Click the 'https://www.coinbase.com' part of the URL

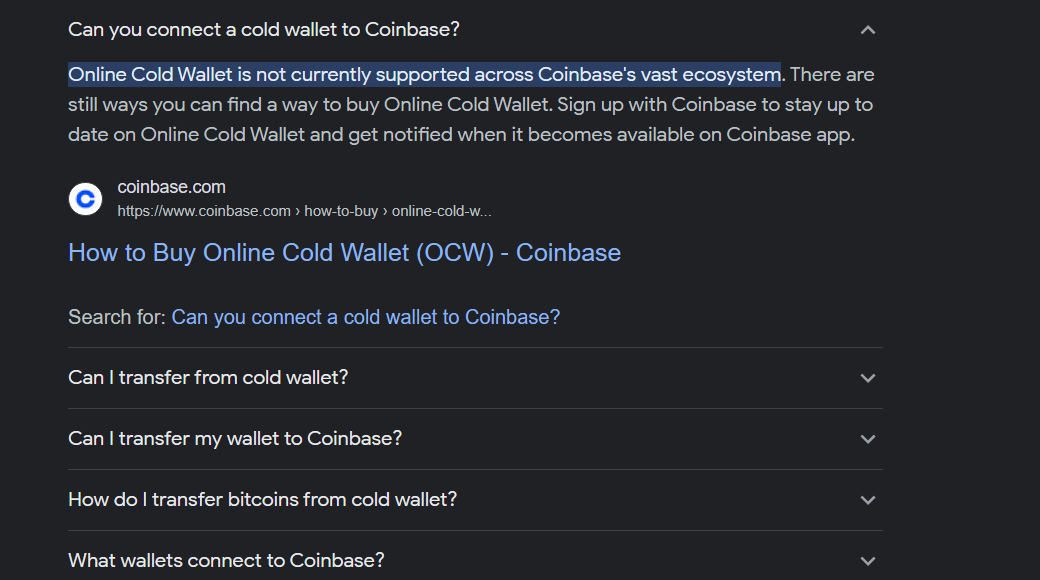204,211
